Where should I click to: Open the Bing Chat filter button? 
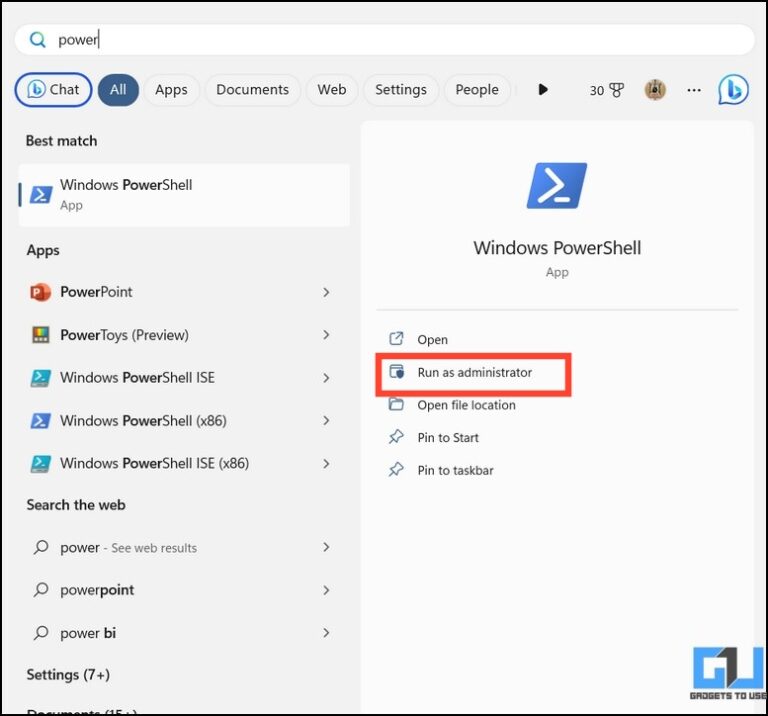coord(53,90)
